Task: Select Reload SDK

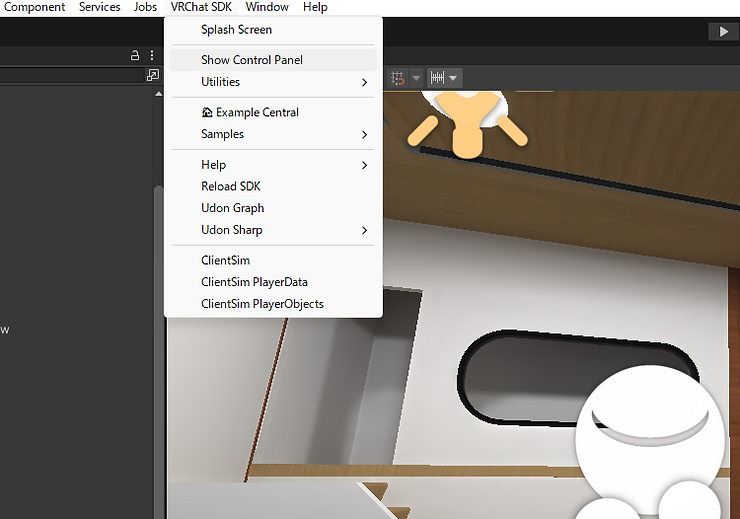Action: pyautogui.click(x=273, y=186)
